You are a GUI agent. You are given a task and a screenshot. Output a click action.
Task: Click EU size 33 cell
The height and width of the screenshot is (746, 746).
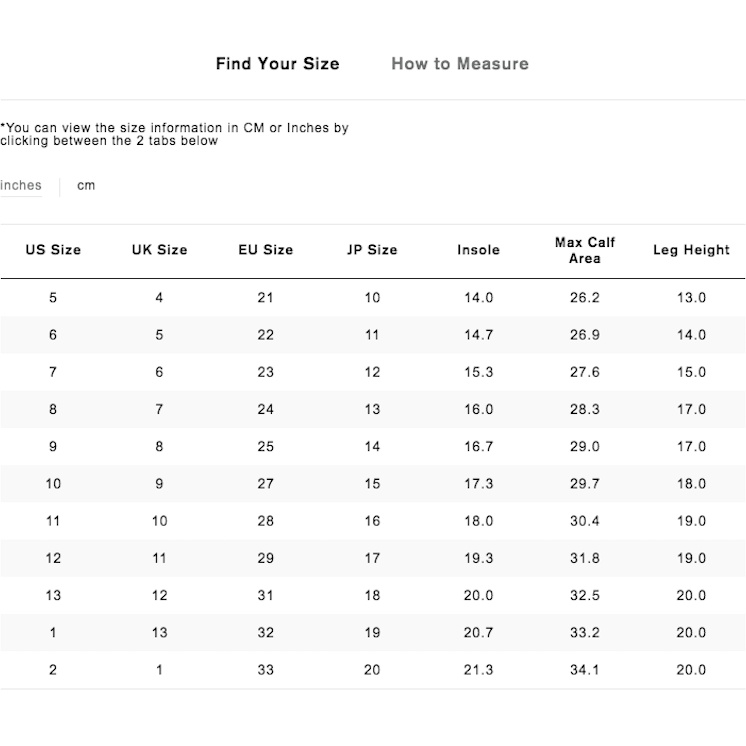point(265,670)
